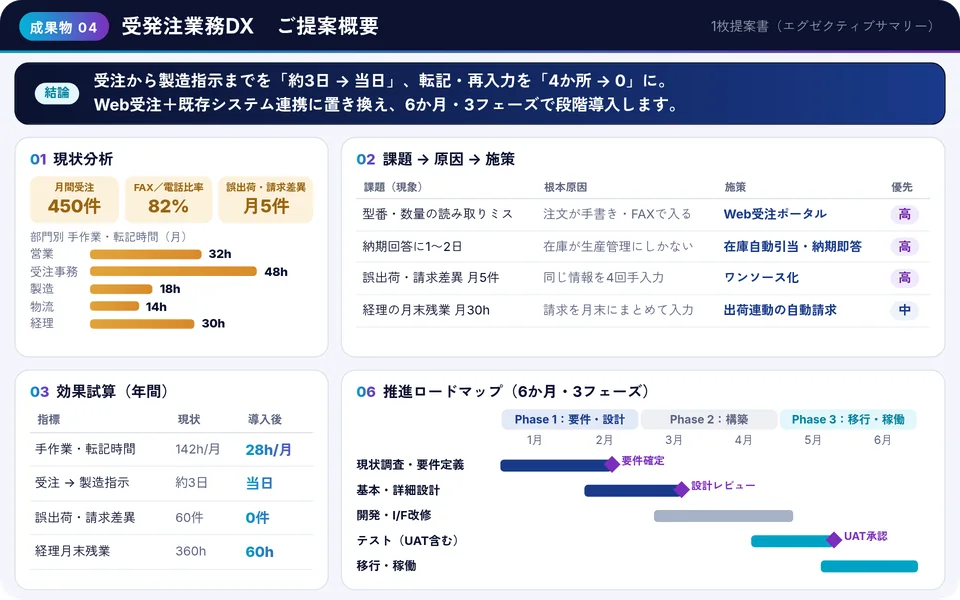Click the 現状調査・要件定義 Gantt bar

pos(556,465)
